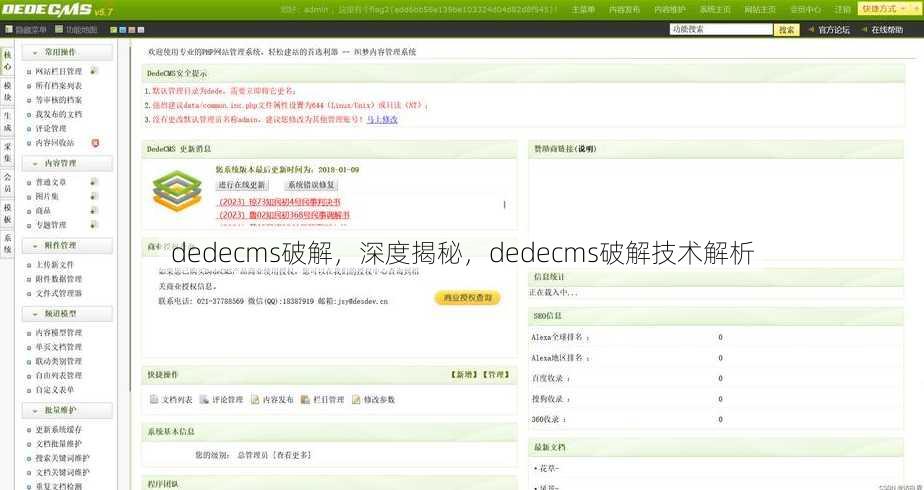
Task: Focus the 功能搜索 search input field
Action: 721,29
